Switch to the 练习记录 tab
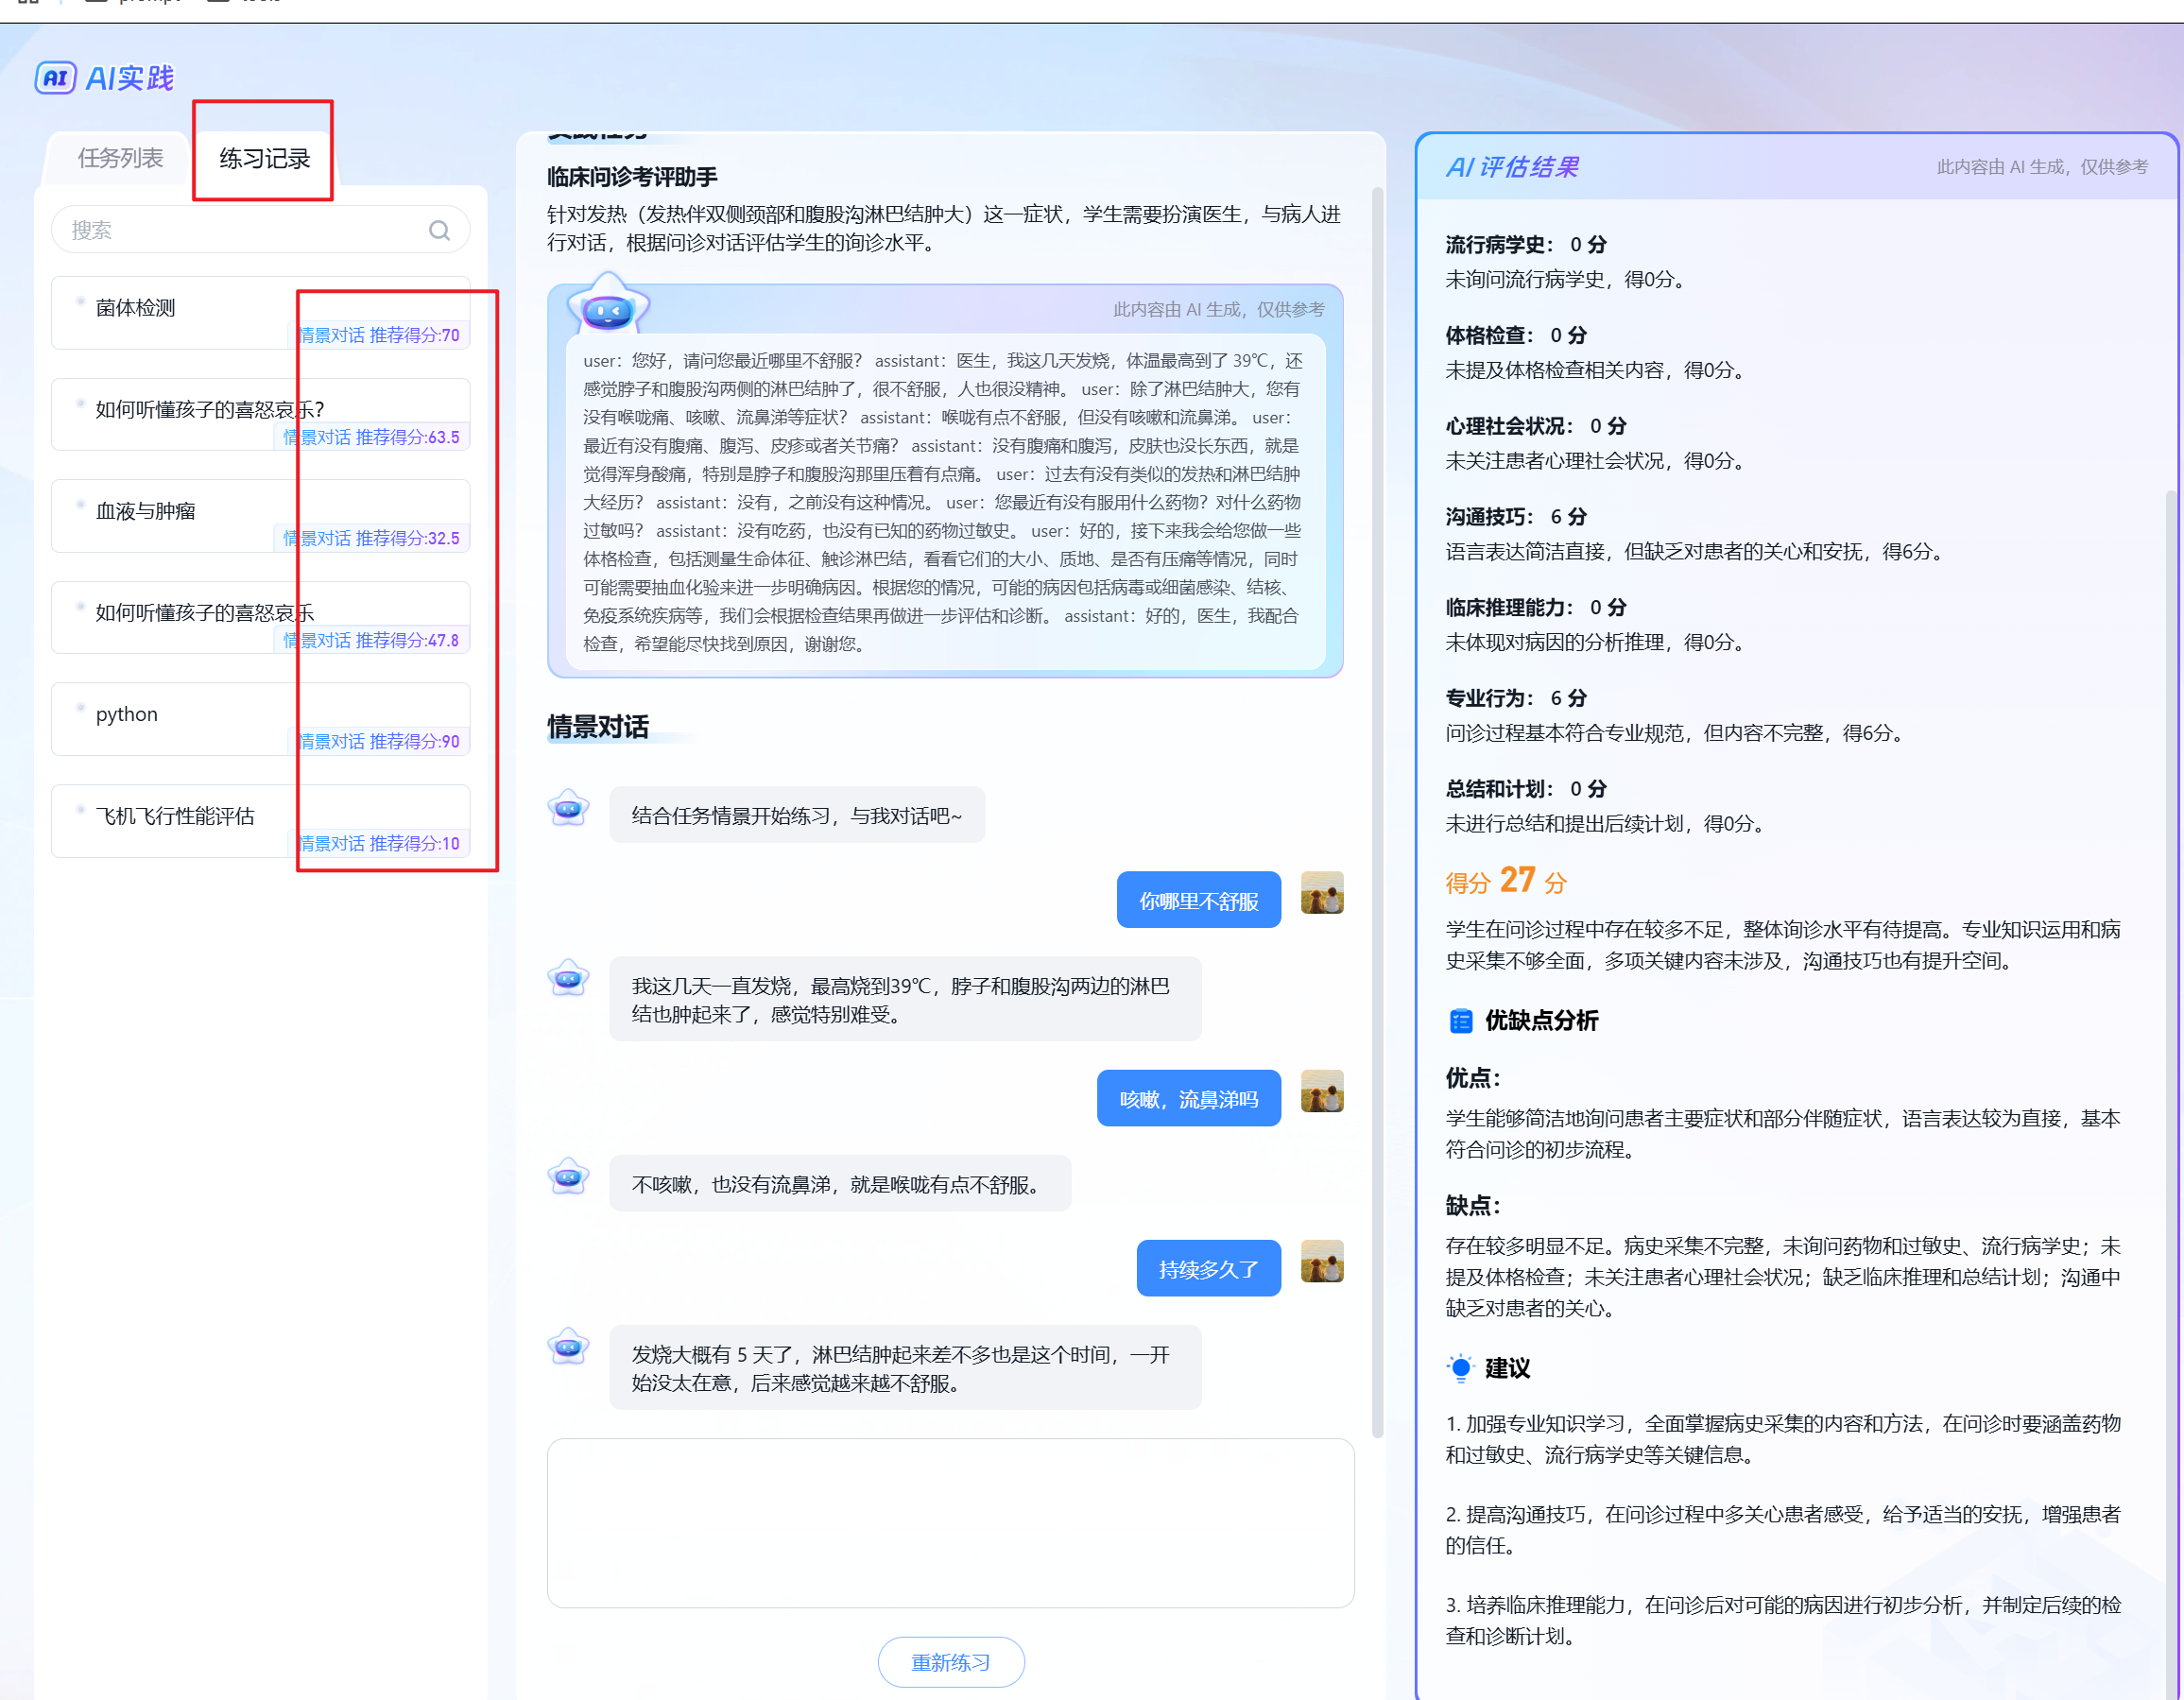Screen dimensions: 2184x1700 point(264,158)
